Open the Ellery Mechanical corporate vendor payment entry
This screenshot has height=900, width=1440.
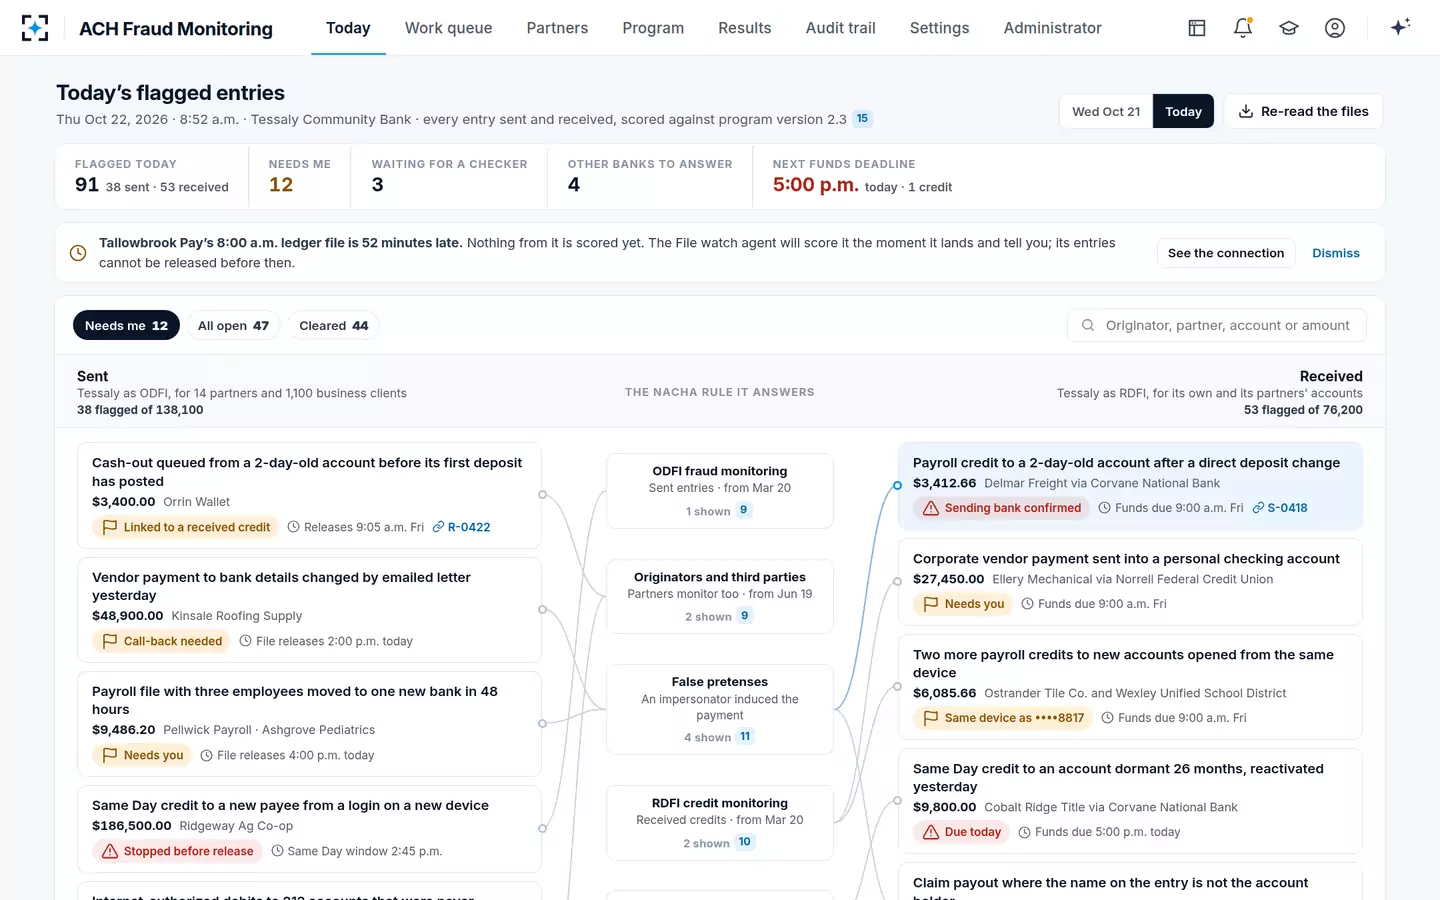pos(1130,583)
